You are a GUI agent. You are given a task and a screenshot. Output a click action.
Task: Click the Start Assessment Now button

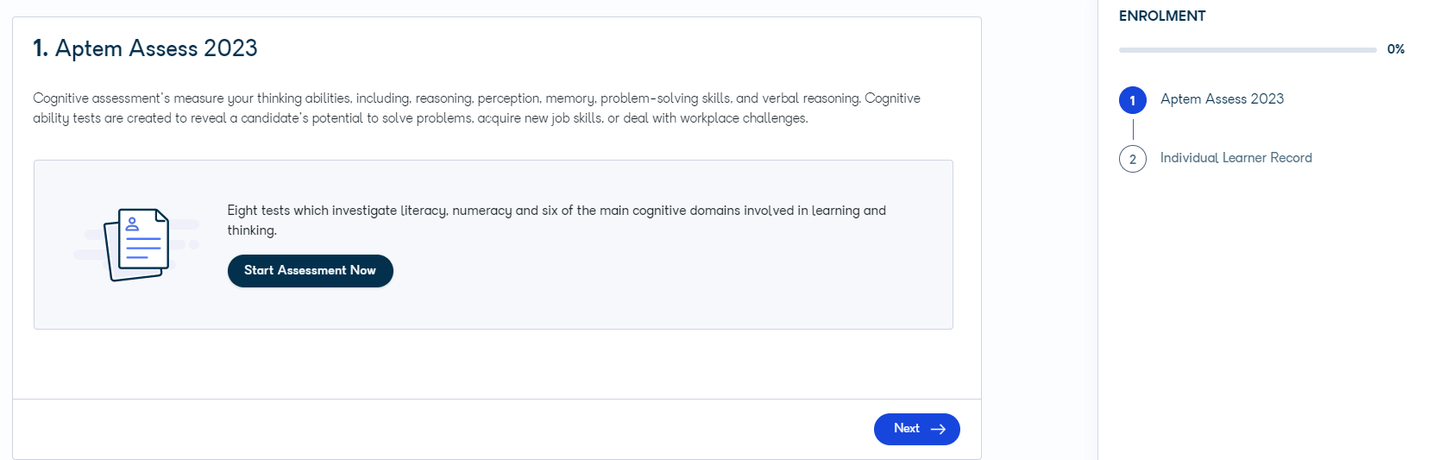(x=310, y=270)
